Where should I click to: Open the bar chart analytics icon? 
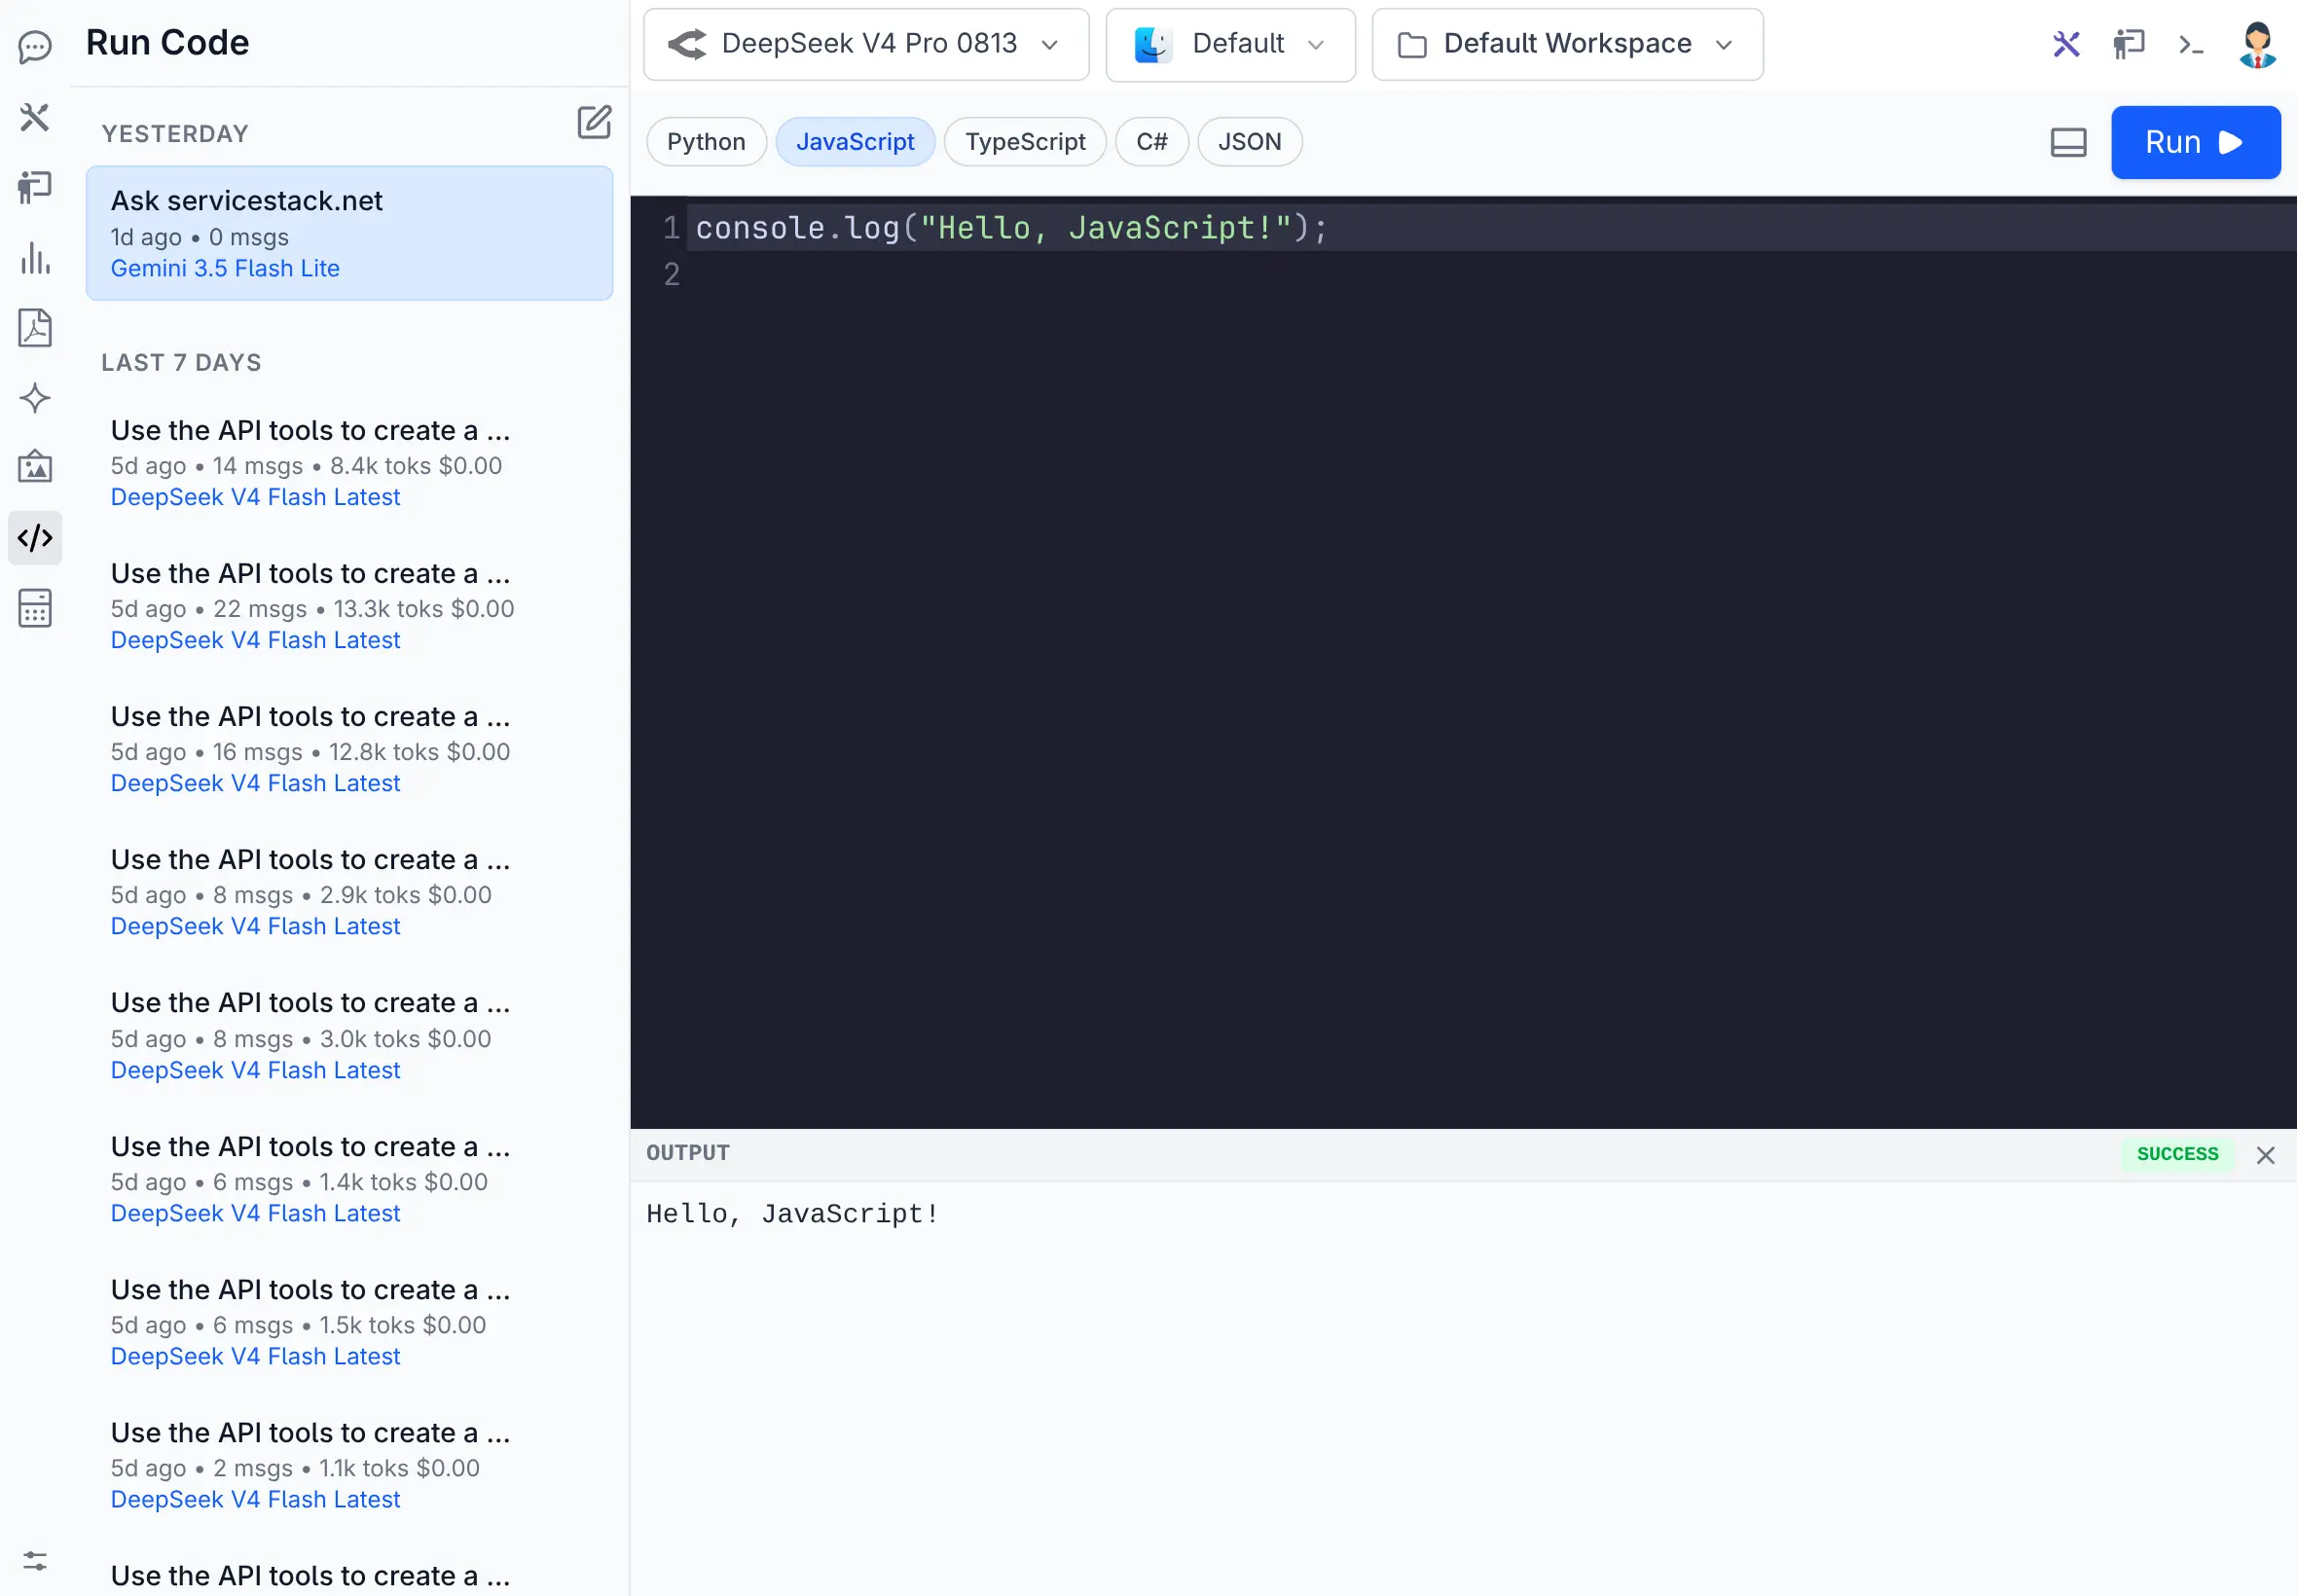point(35,258)
